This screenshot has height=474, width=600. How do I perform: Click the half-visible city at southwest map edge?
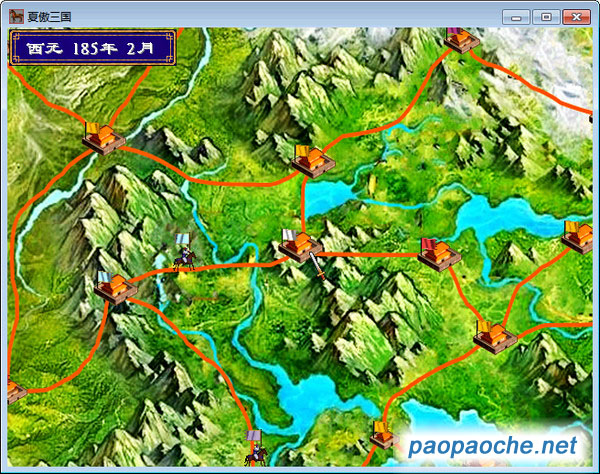(x=16, y=390)
